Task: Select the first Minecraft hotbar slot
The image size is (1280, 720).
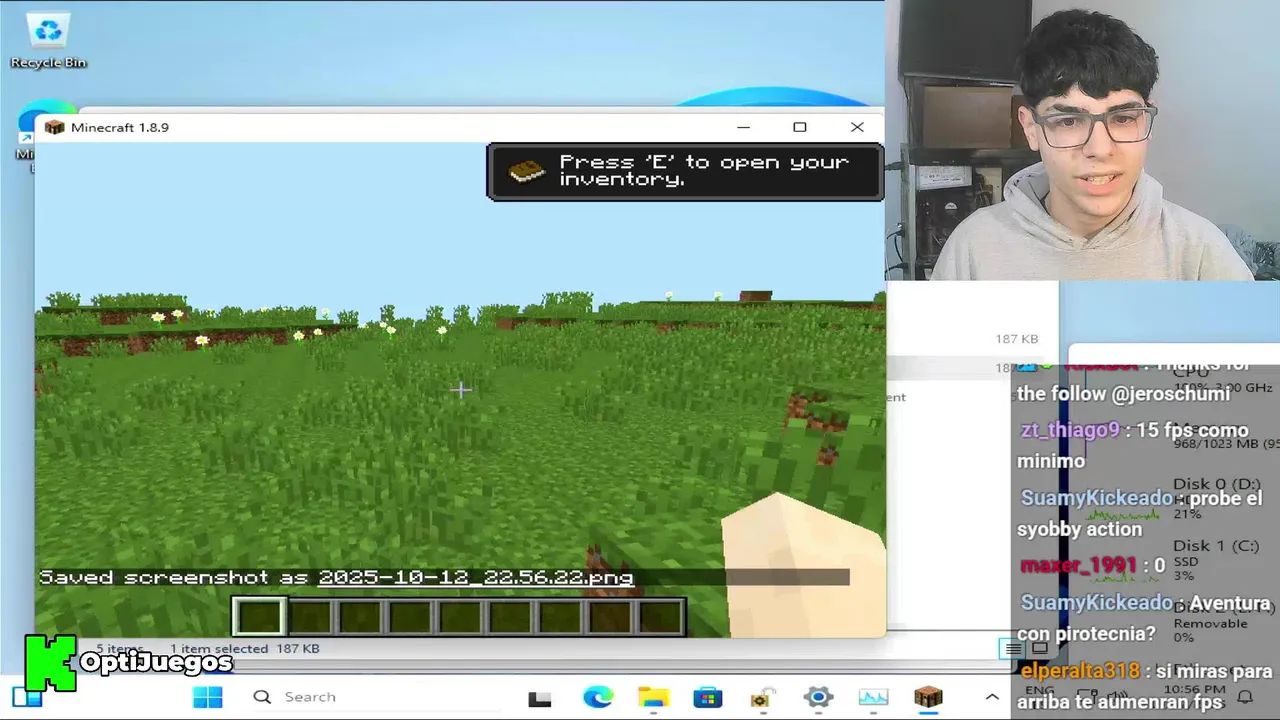Action: pos(260,617)
